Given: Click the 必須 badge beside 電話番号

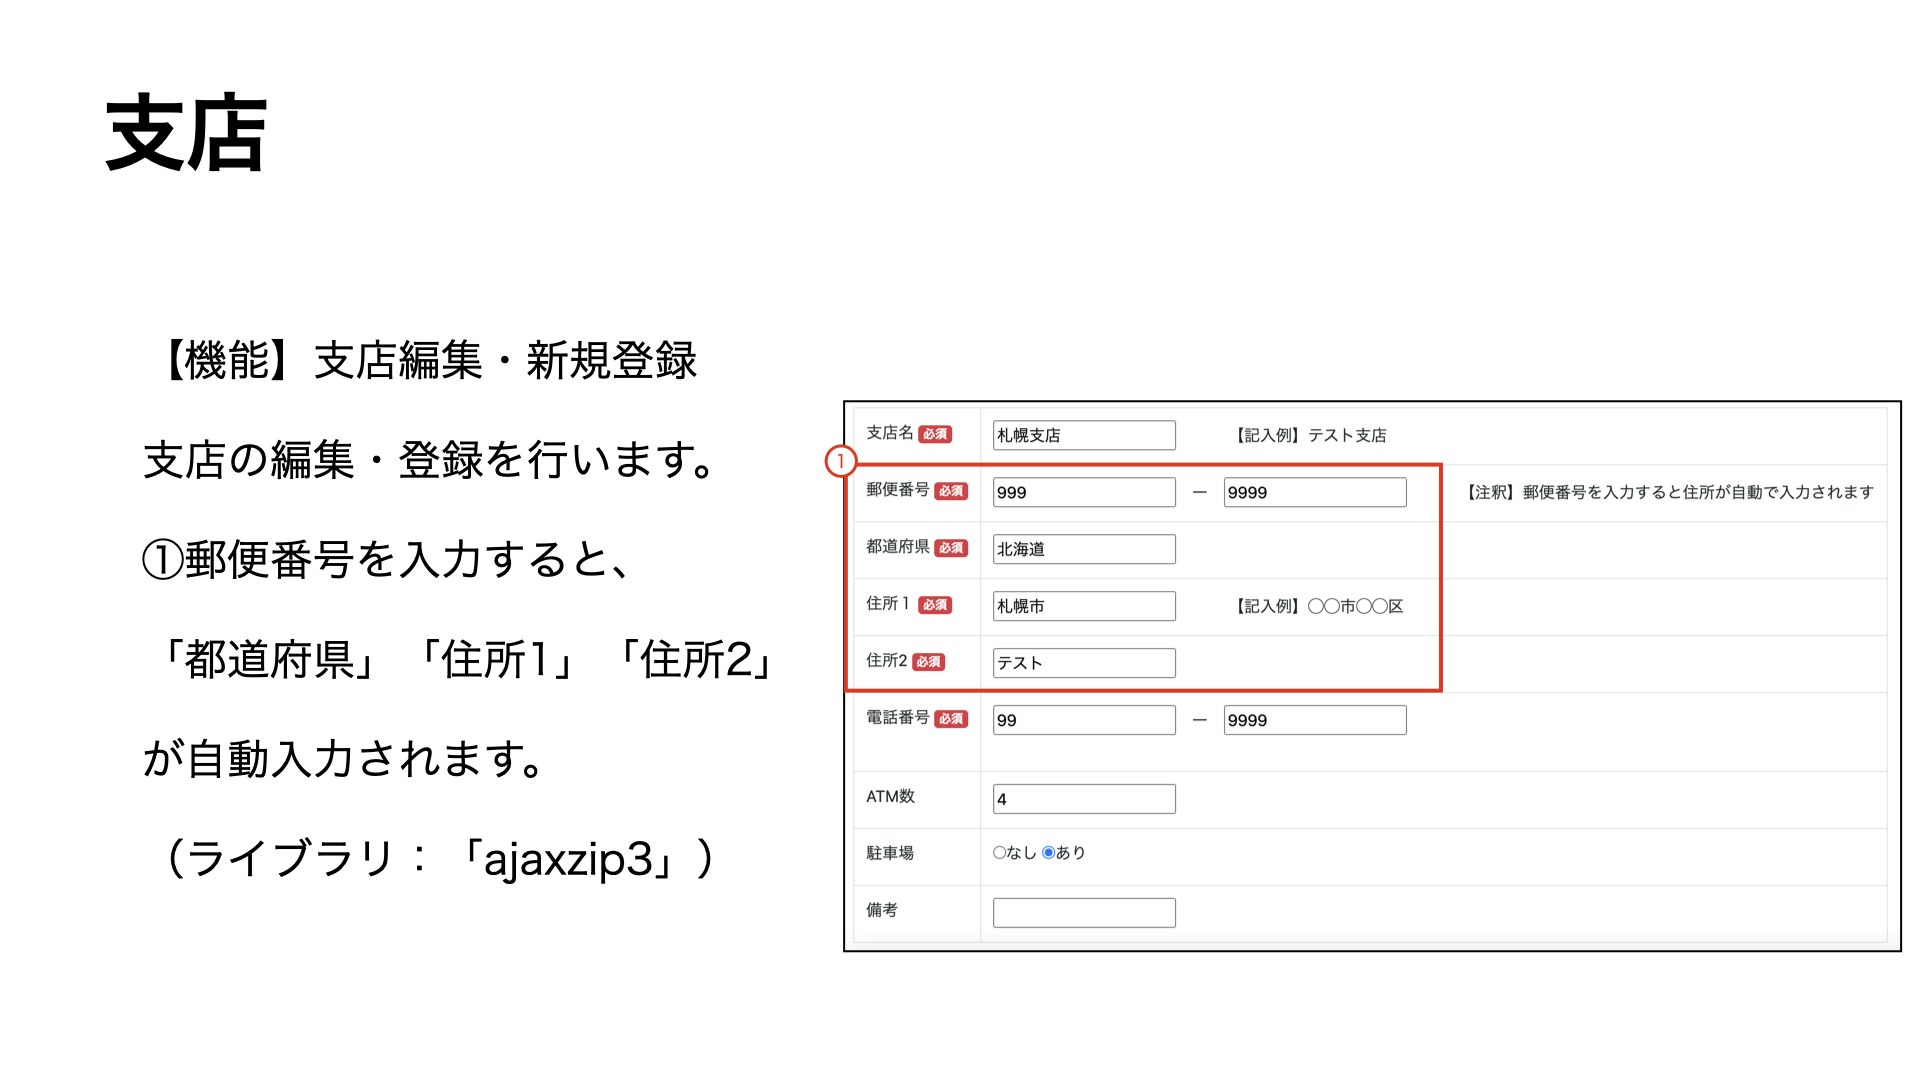Looking at the screenshot, I should point(951,718).
